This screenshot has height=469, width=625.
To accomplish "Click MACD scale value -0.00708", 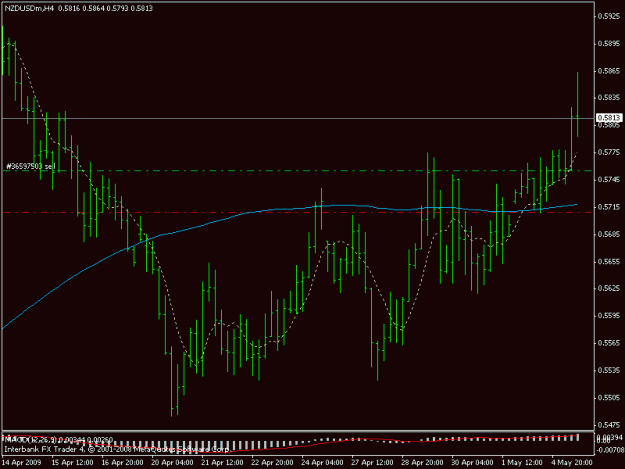I will [x=609, y=451].
